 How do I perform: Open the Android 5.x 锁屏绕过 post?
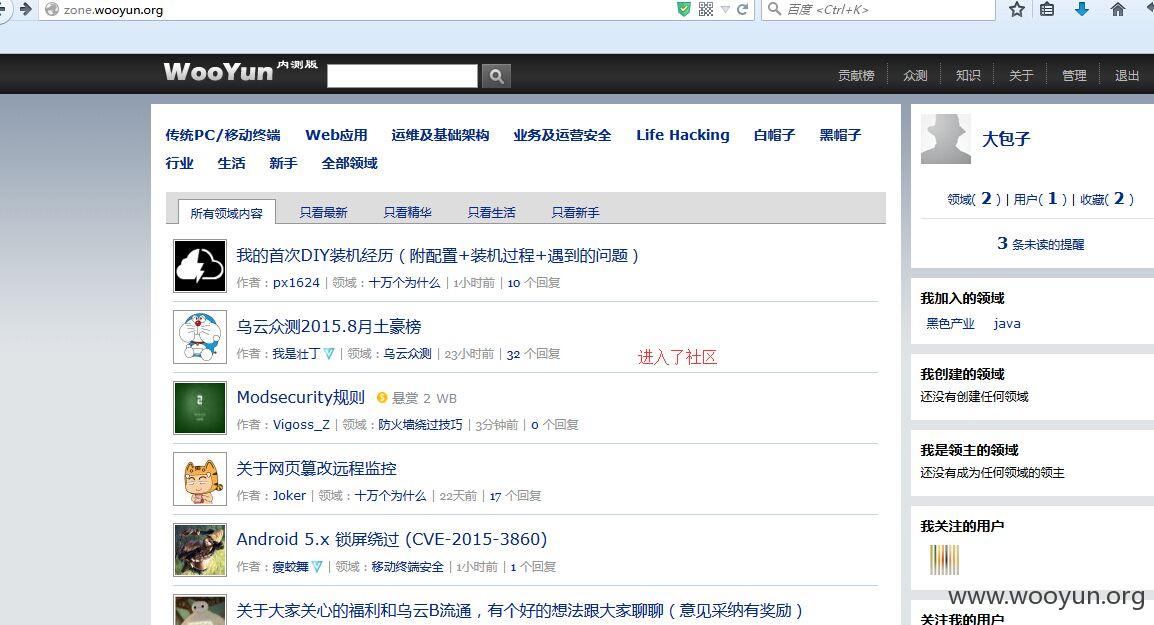click(392, 539)
